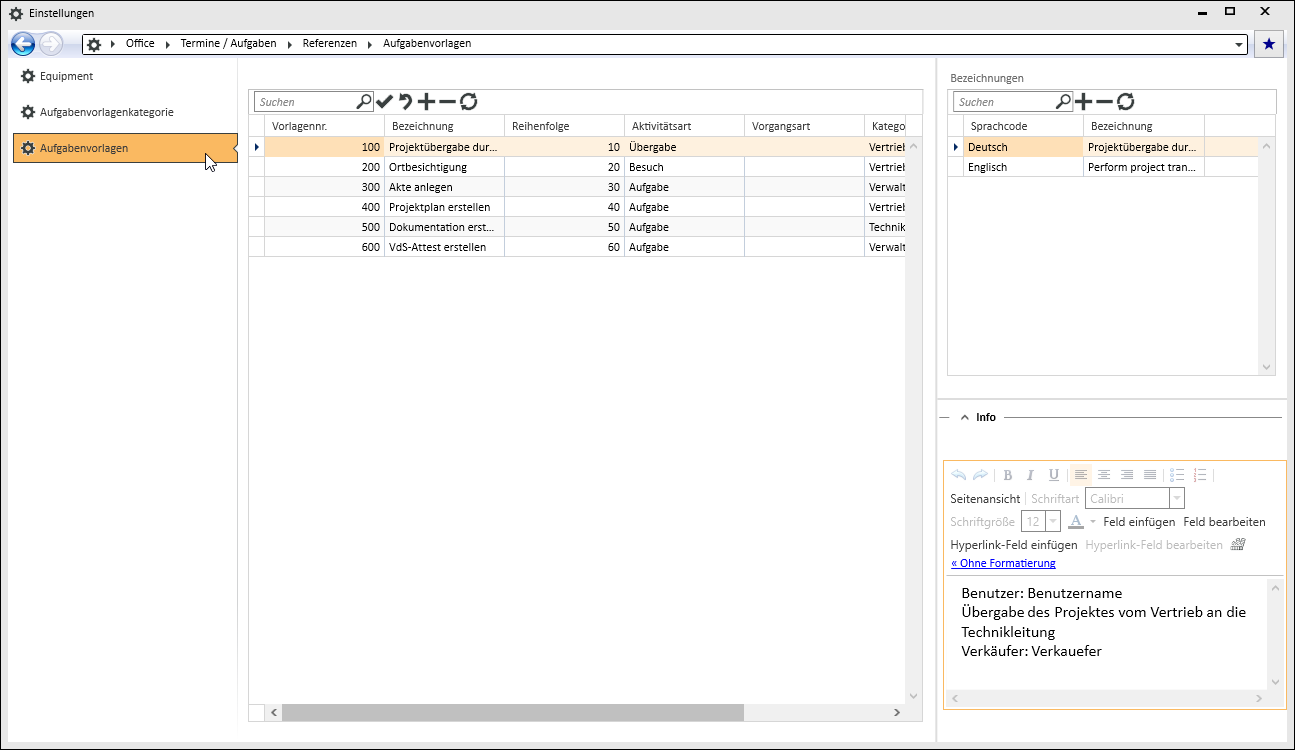The width and height of the screenshot is (1295, 750).
Task: Select the Ortbesichtigung row
Action: click(x=578, y=167)
